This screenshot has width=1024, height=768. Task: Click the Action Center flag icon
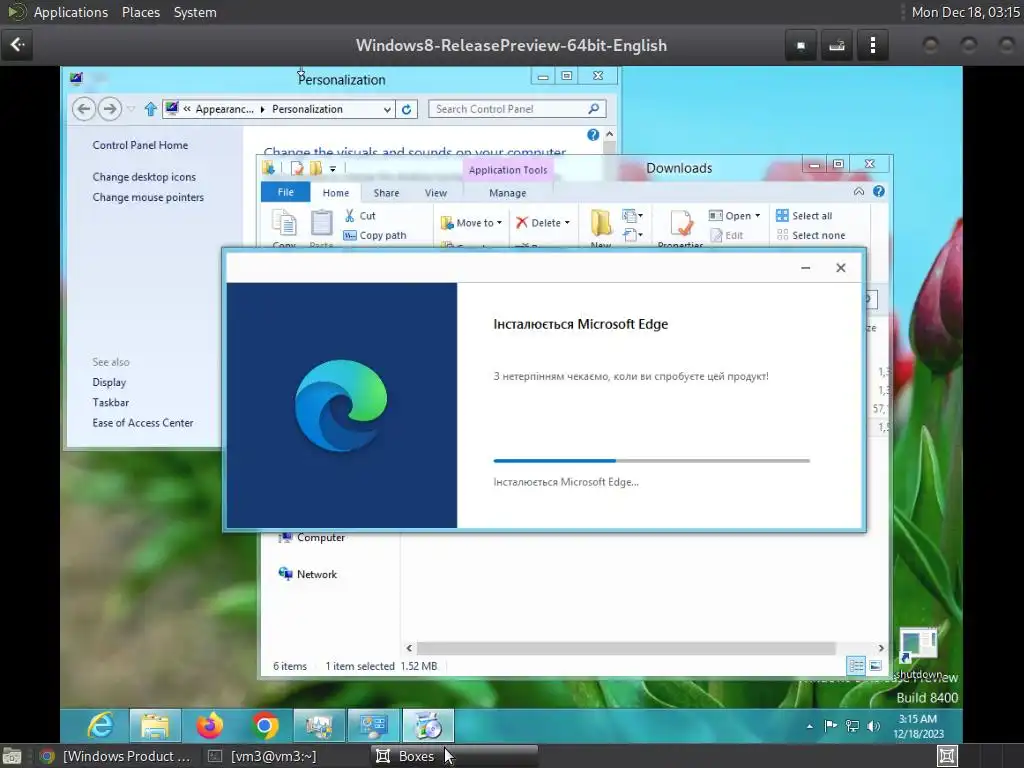(x=831, y=726)
